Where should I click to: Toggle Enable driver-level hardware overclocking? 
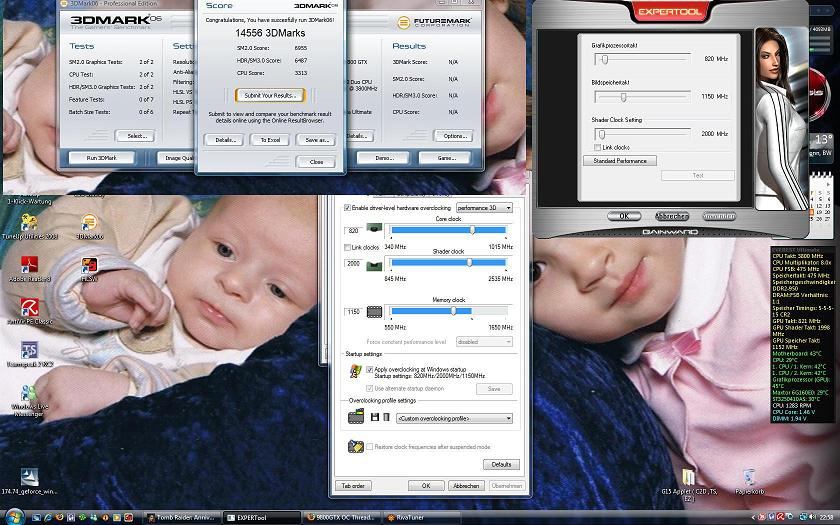click(x=347, y=207)
